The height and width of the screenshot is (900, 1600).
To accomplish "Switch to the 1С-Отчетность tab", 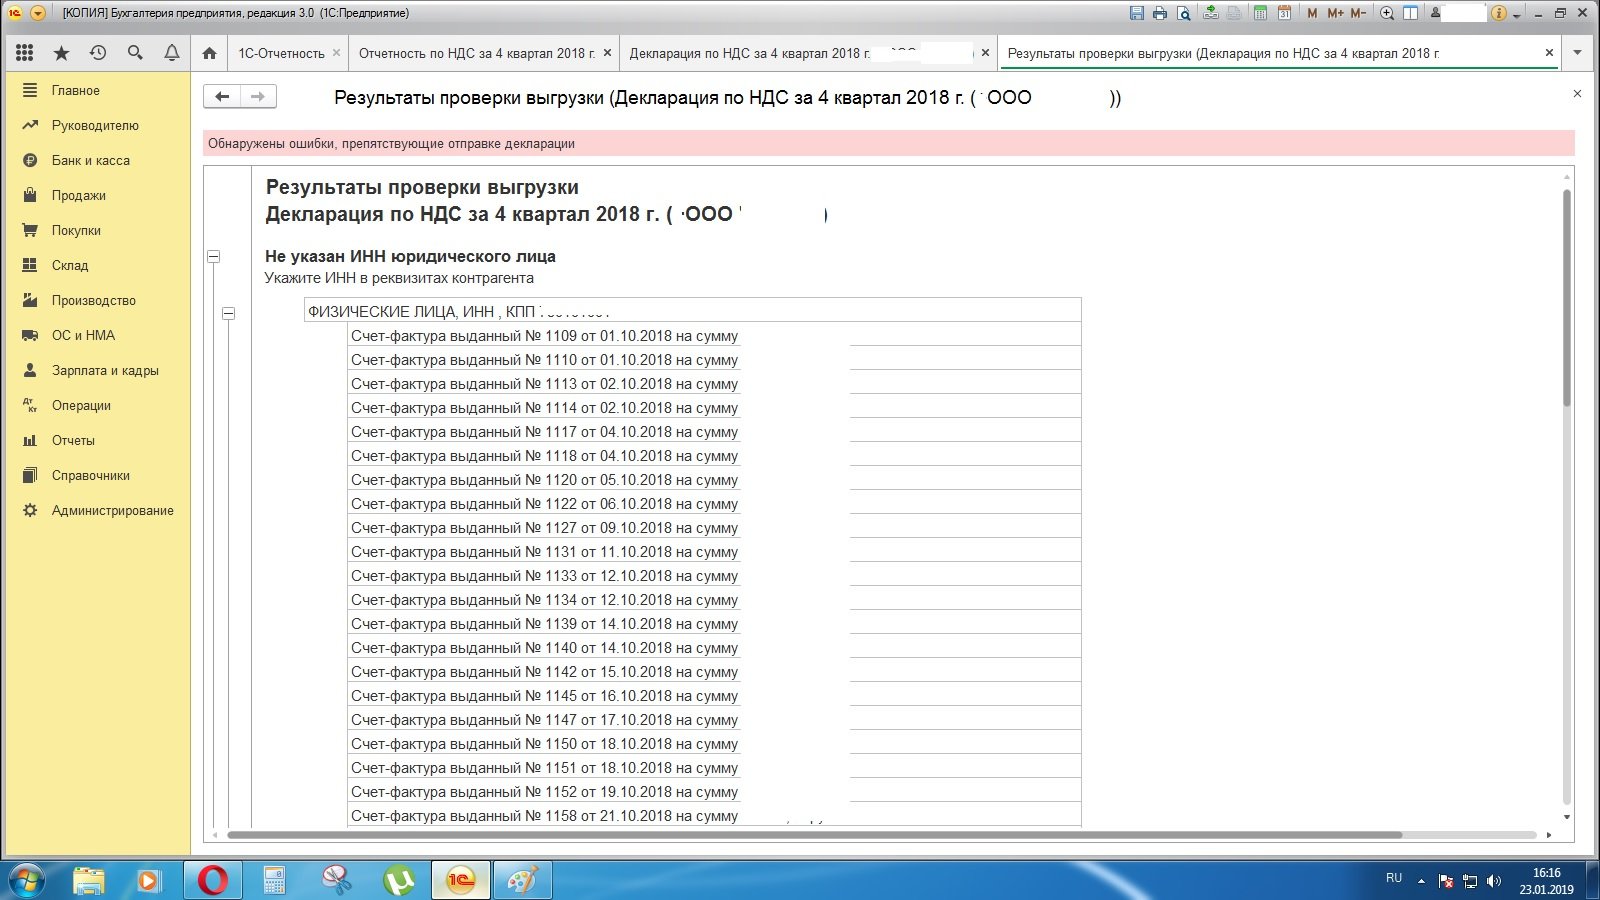I will pyautogui.click(x=281, y=53).
